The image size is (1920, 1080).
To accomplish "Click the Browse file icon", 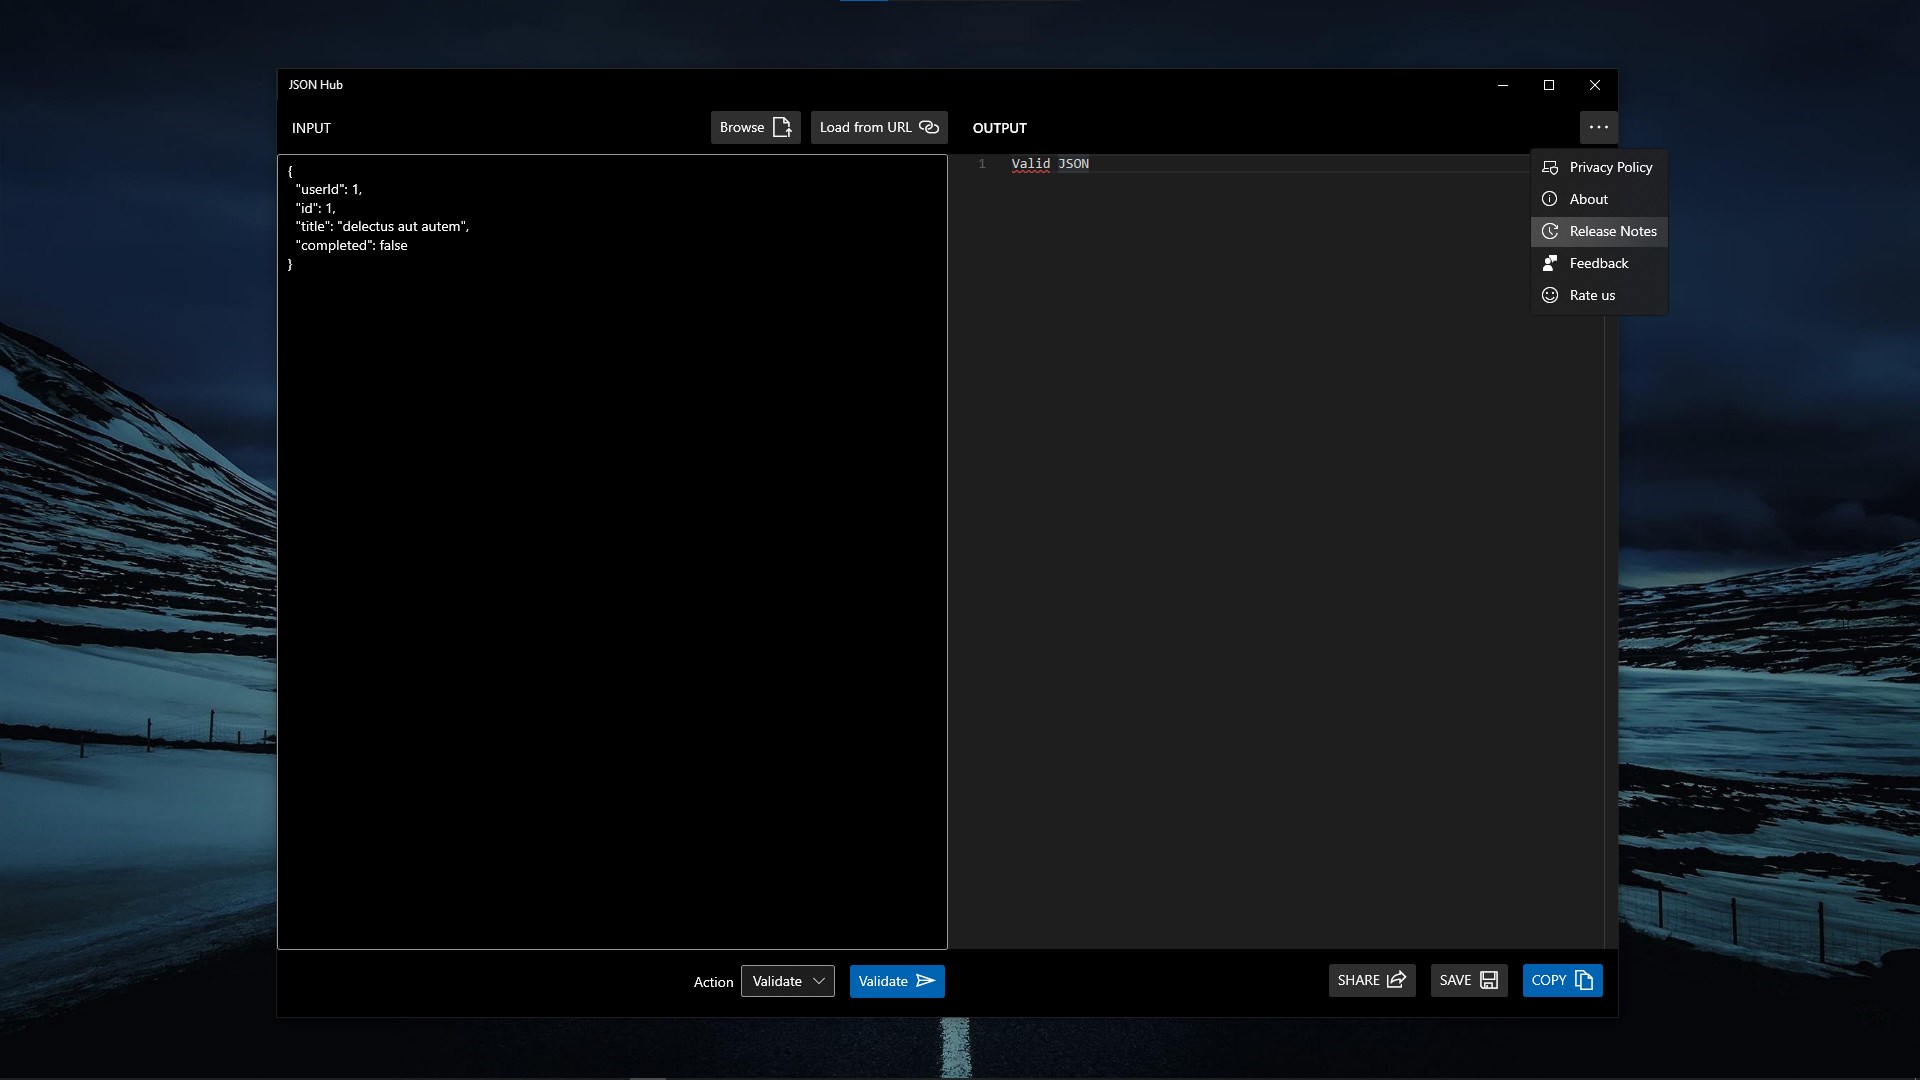I will 782,127.
